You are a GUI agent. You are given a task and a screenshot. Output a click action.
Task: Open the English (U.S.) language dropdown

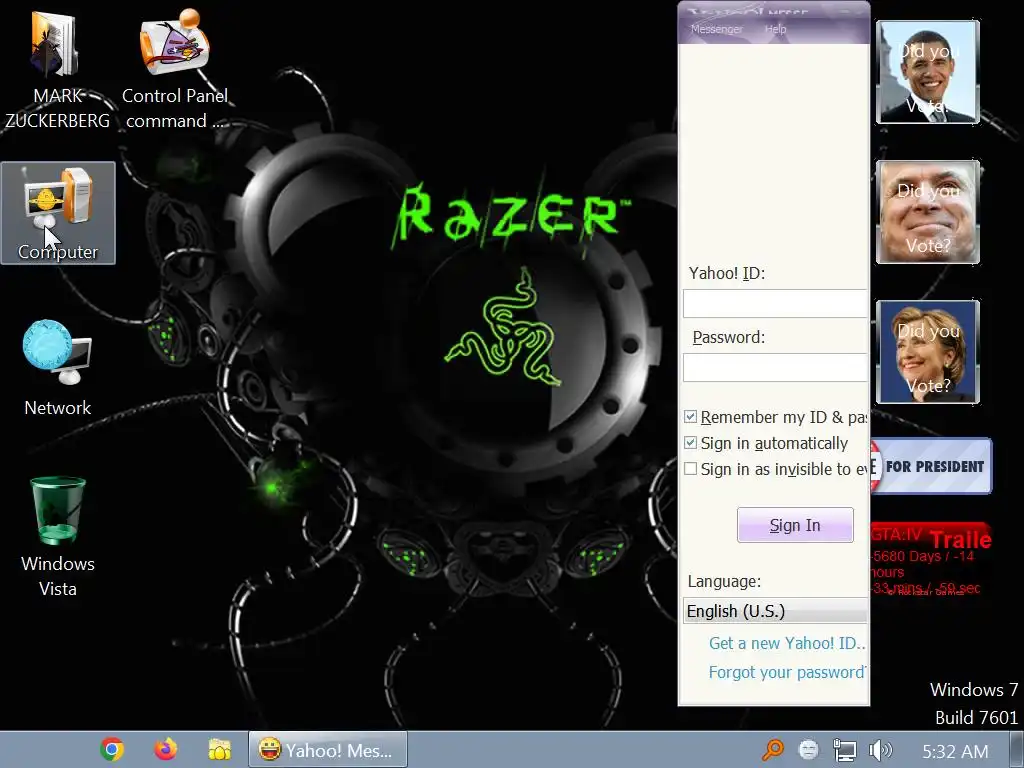[775, 611]
